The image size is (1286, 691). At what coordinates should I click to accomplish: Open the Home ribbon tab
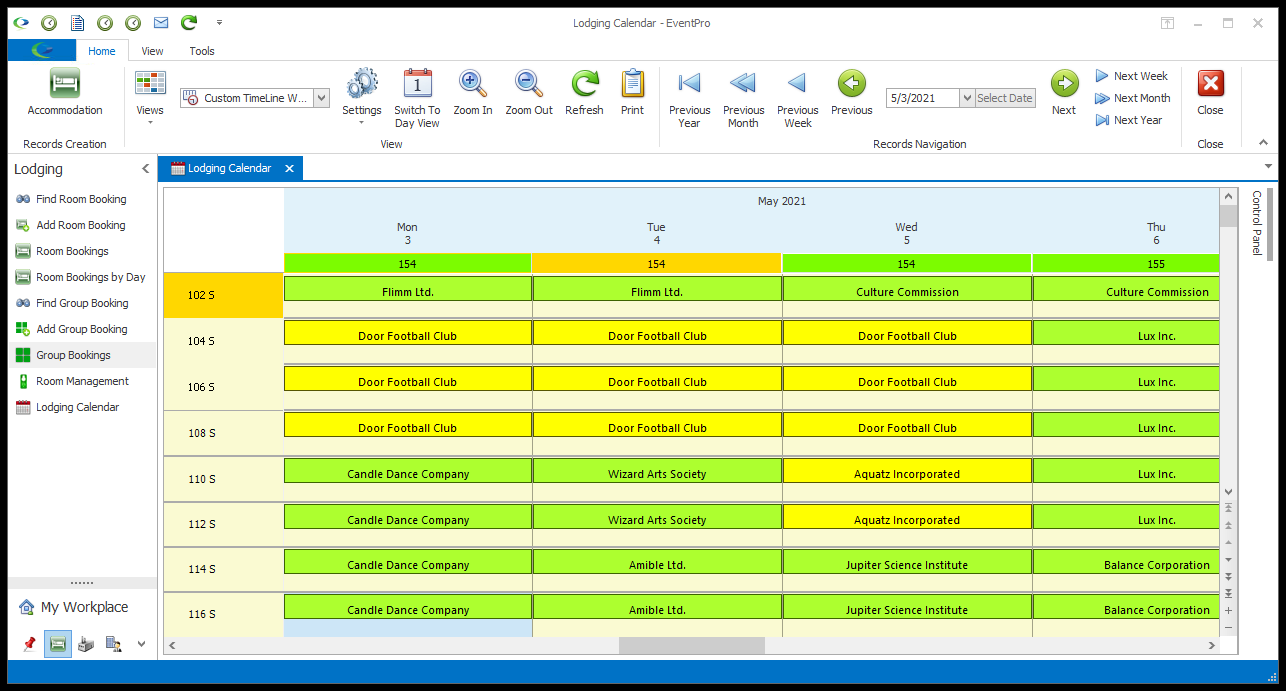102,51
